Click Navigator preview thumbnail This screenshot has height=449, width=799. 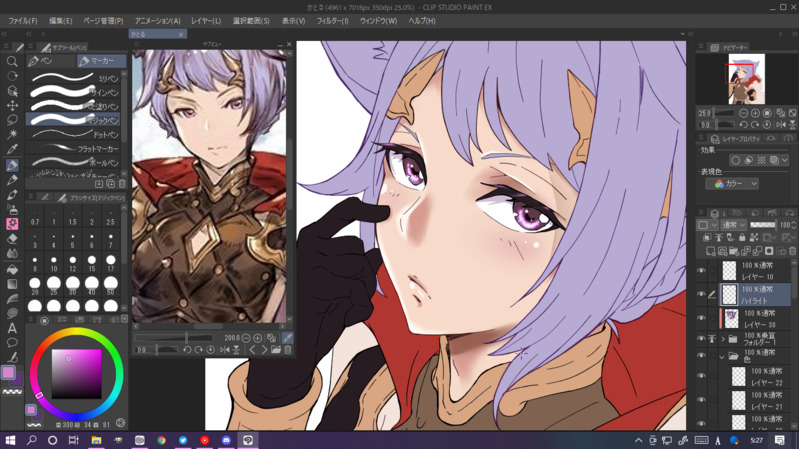click(x=747, y=78)
